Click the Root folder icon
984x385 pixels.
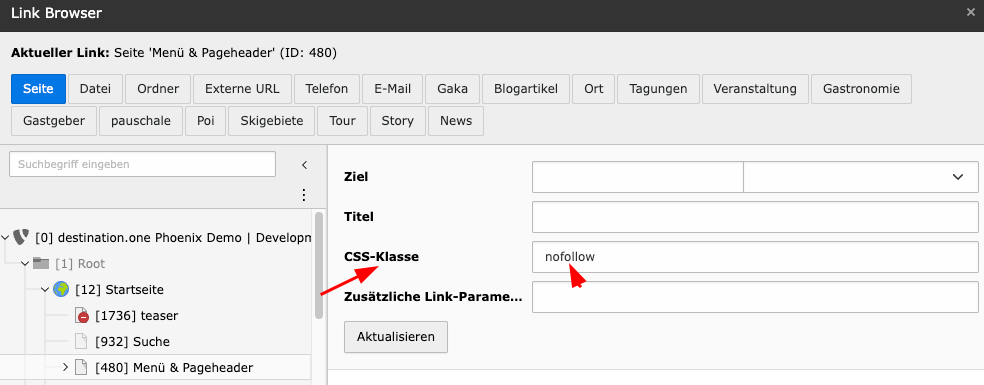coord(41,263)
